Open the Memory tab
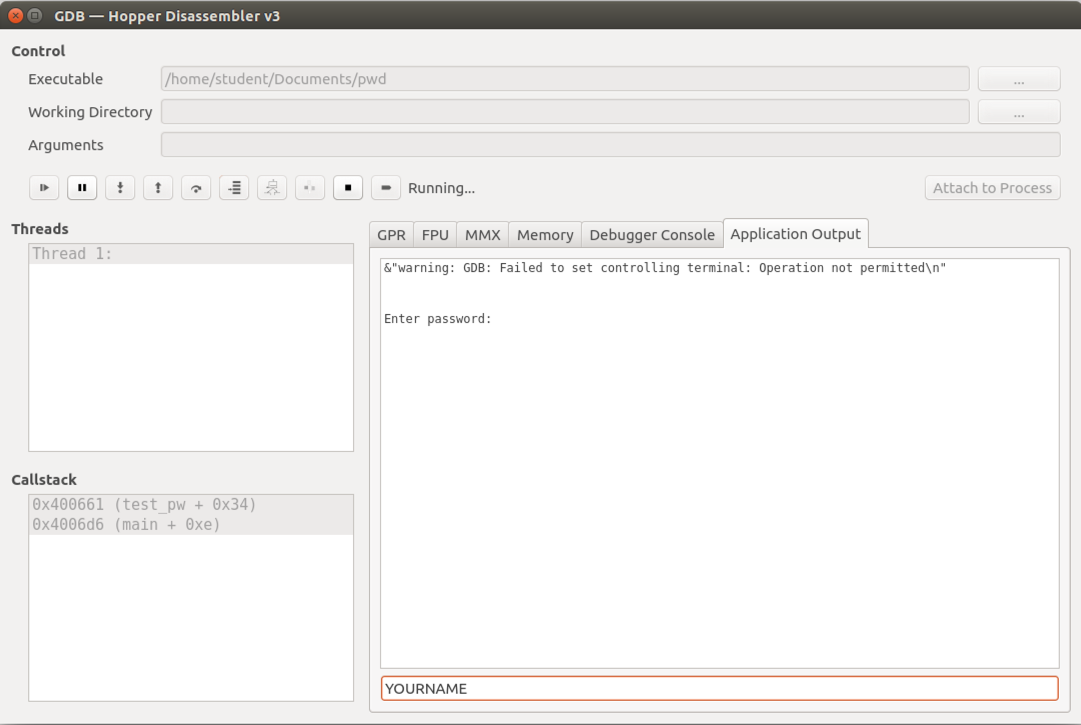 [545, 235]
